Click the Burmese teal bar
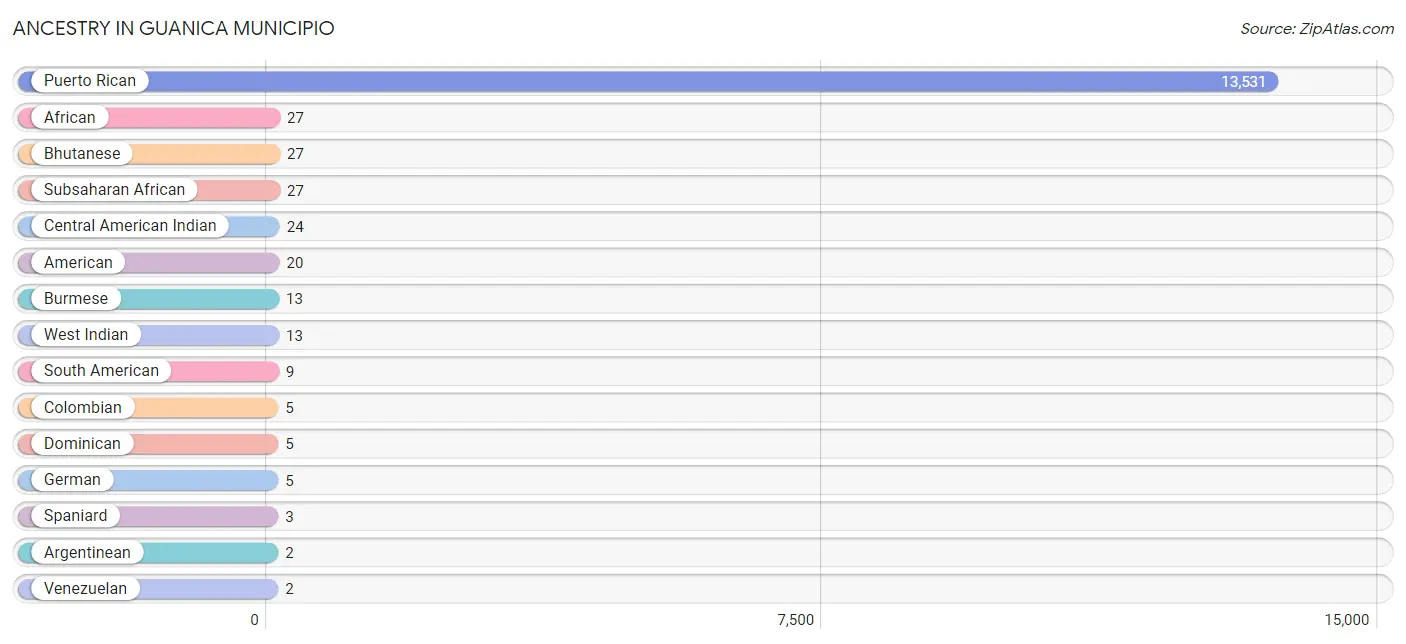1406x644 pixels. point(148,299)
